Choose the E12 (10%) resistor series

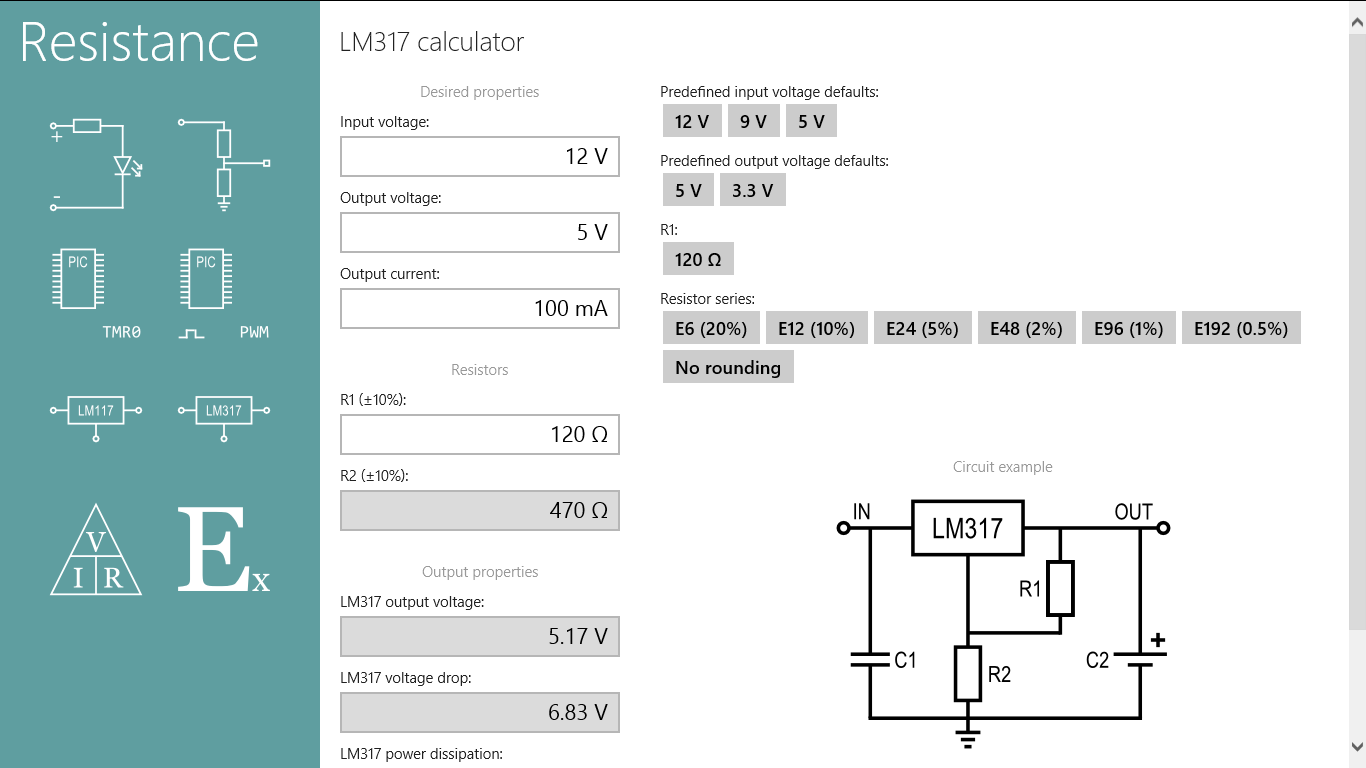pyautogui.click(x=817, y=328)
